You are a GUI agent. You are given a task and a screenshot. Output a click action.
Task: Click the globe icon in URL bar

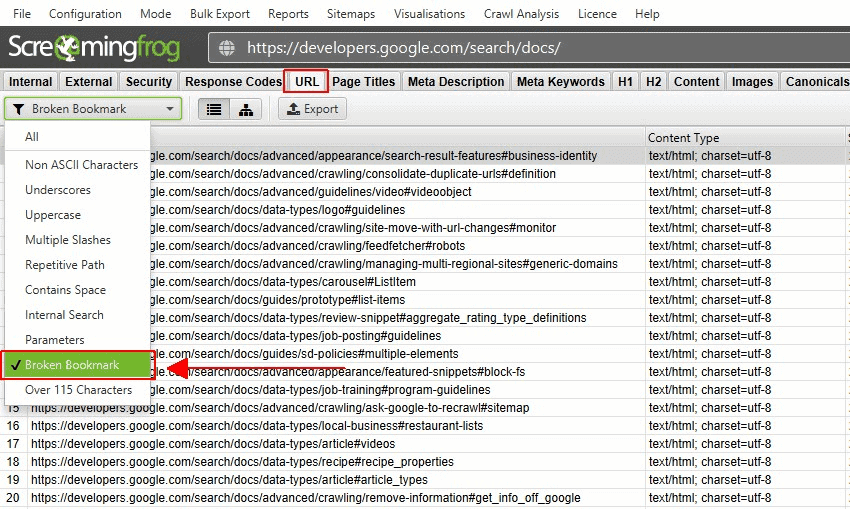click(x=228, y=48)
